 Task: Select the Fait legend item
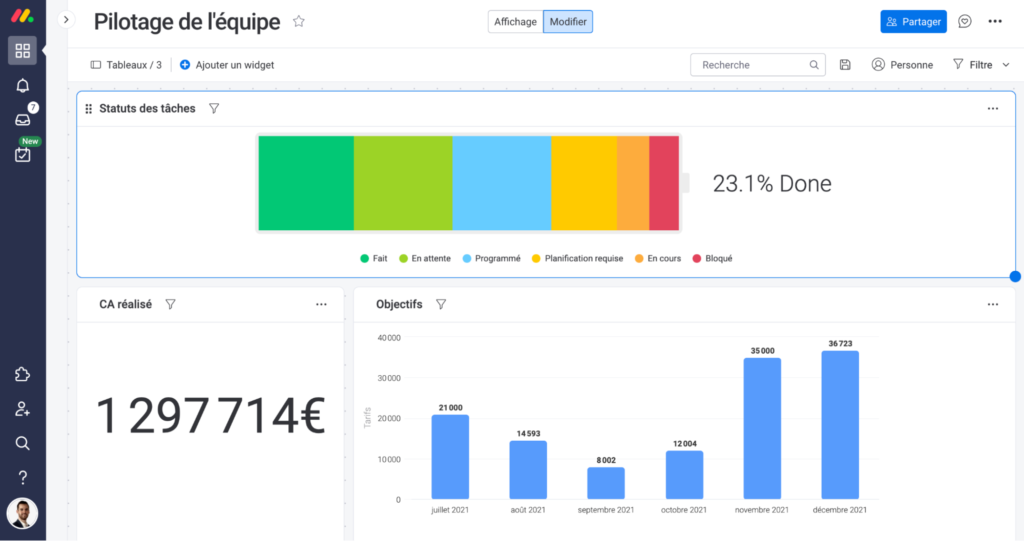(x=374, y=258)
